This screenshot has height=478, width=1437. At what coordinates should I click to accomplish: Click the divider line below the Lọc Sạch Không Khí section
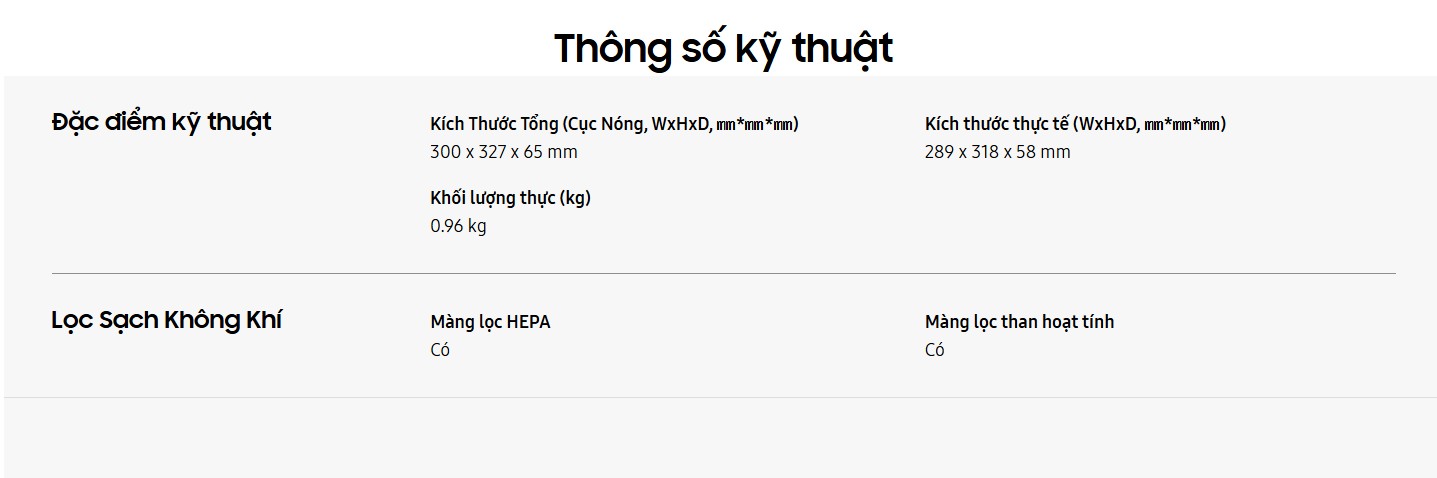pyautogui.click(x=720, y=397)
